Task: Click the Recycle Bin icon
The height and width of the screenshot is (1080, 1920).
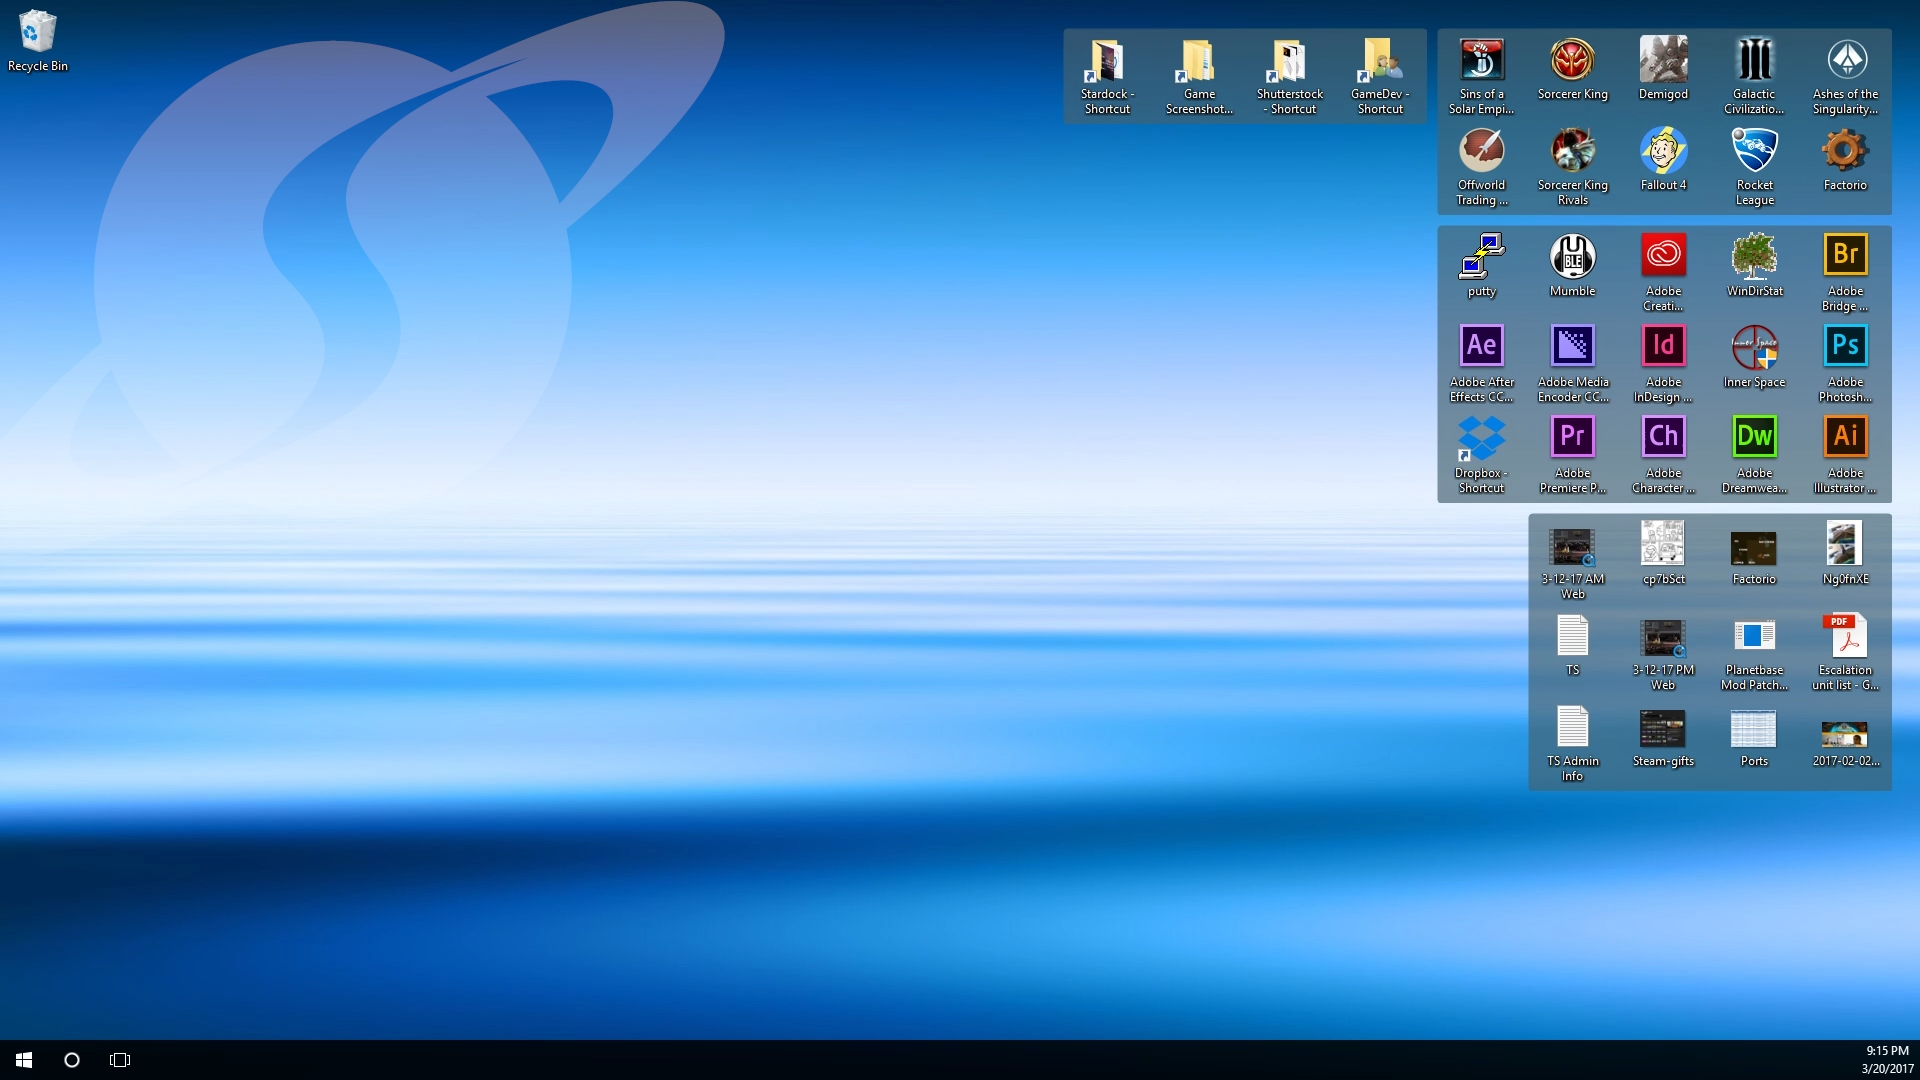Action: 37,32
